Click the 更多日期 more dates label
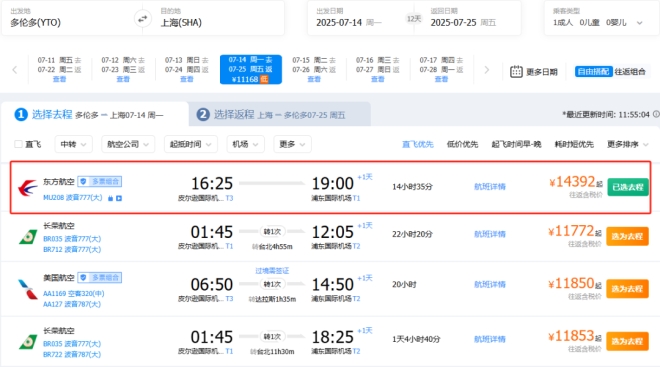The image size is (660, 367). click(542, 72)
